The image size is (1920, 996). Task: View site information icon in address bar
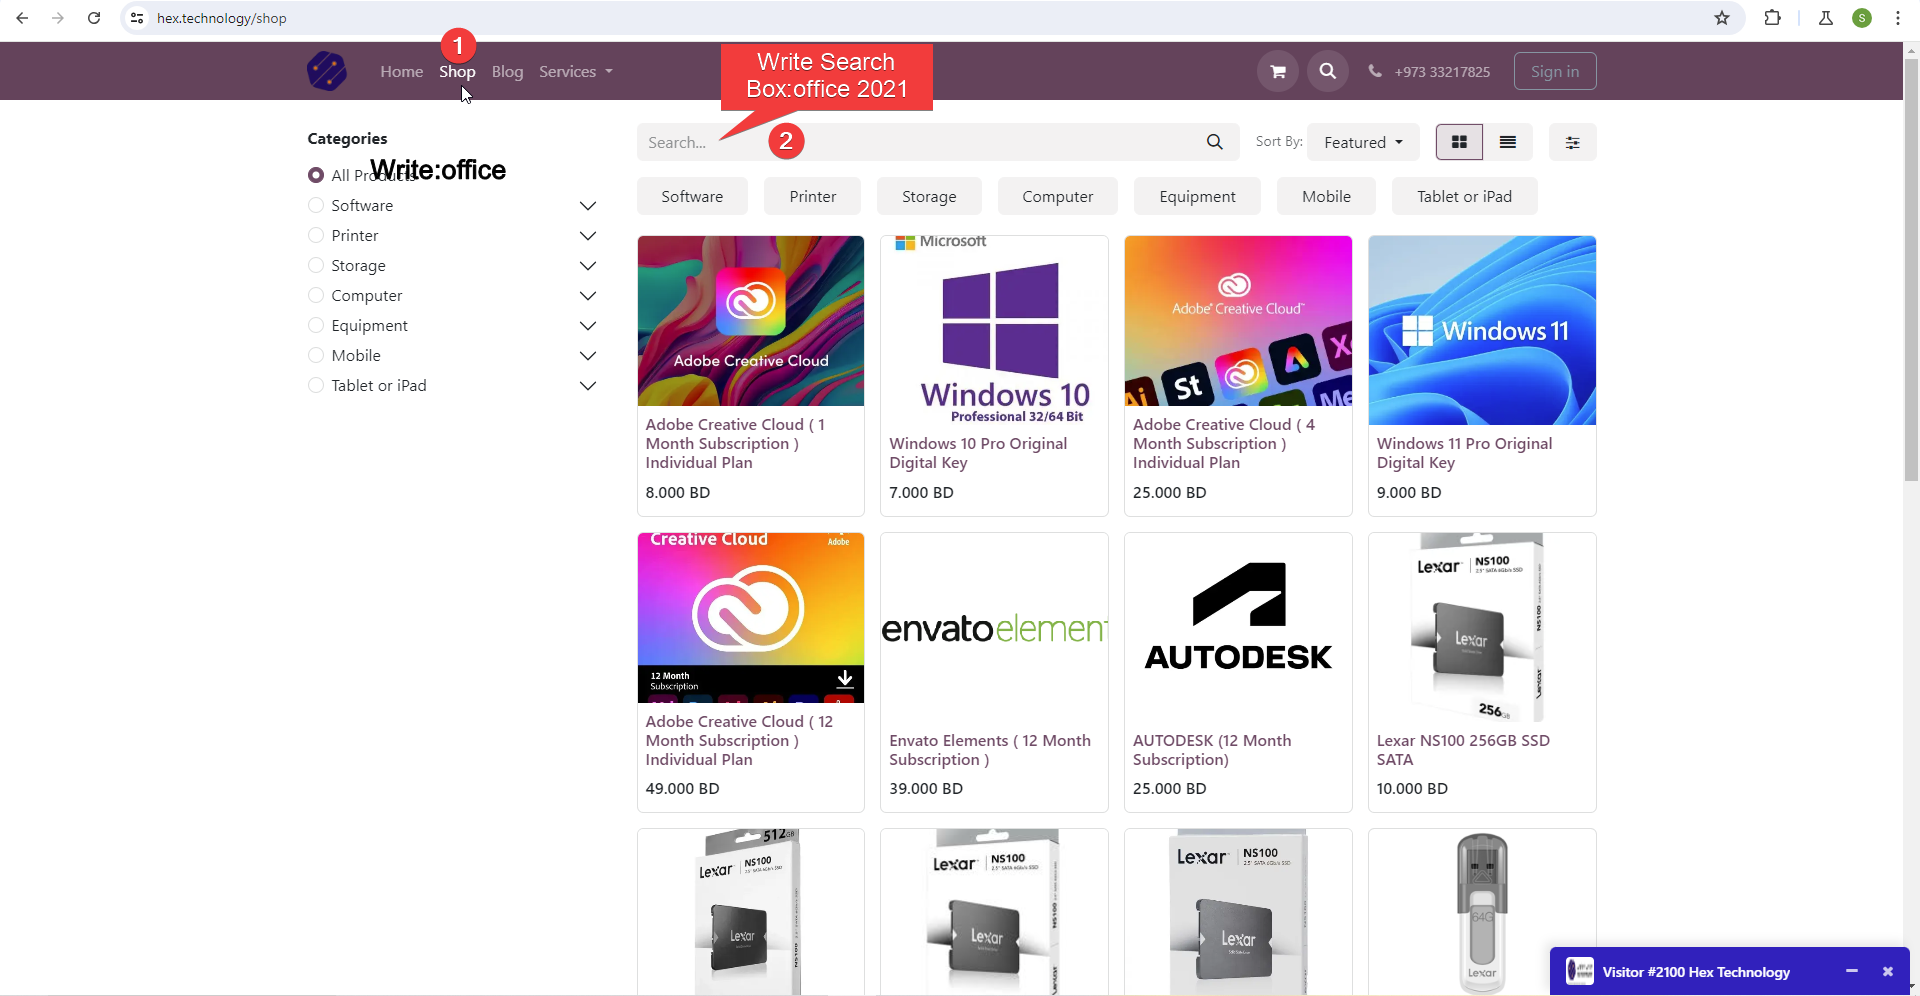coord(138,18)
